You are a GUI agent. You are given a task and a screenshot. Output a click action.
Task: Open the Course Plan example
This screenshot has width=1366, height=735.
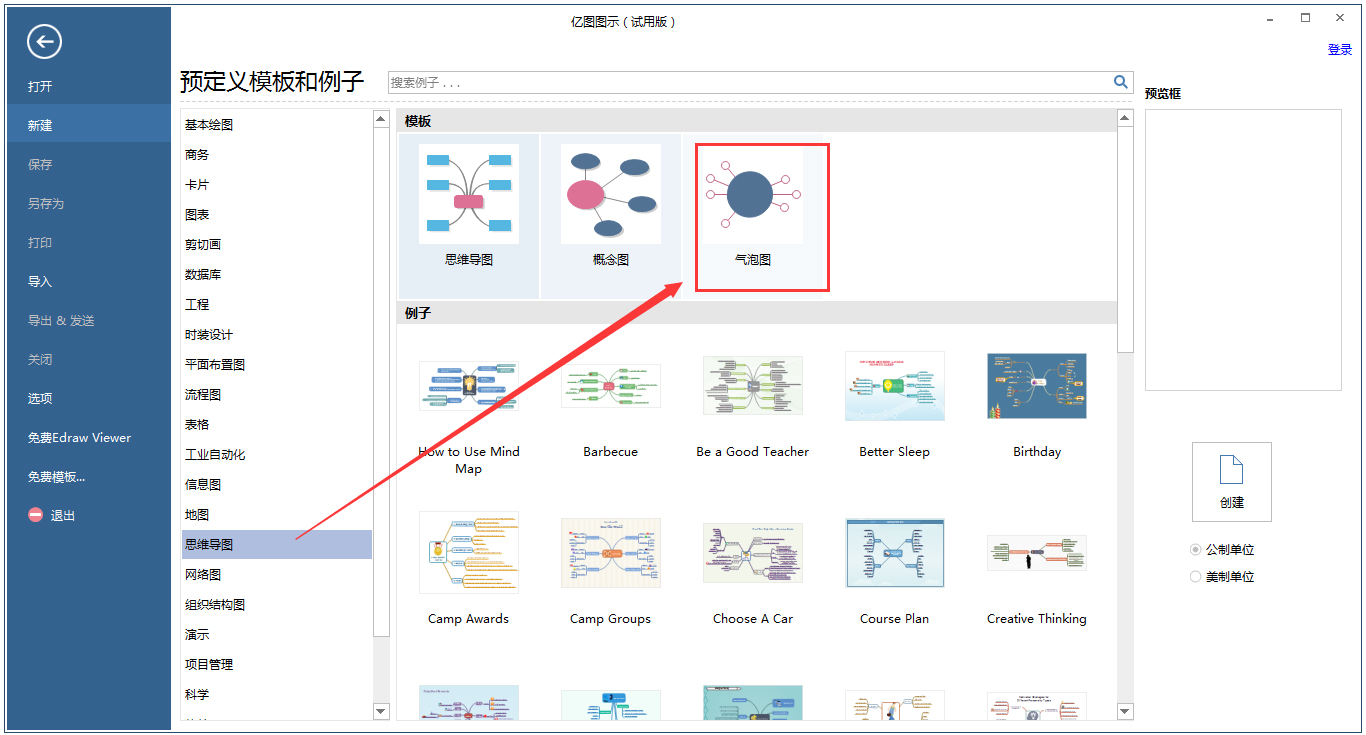pyautogui.click(x=895, y=553)
